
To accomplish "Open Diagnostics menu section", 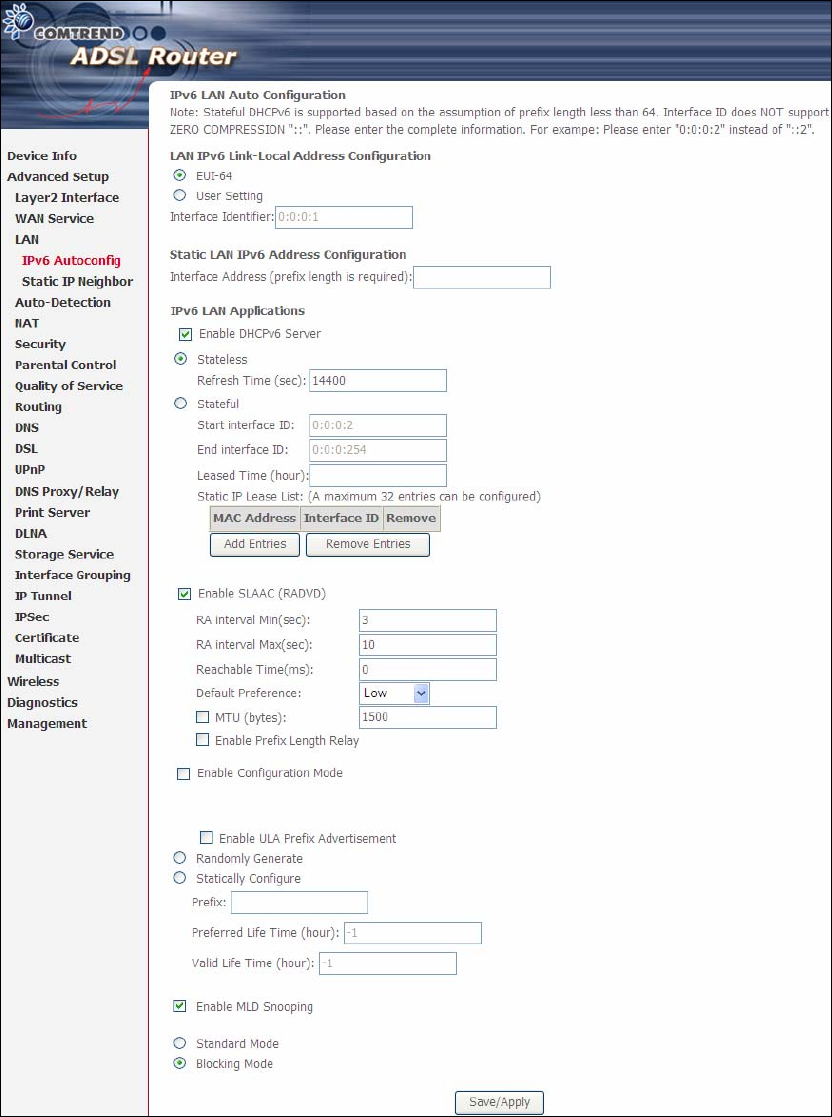I will [x=42, y=702].
